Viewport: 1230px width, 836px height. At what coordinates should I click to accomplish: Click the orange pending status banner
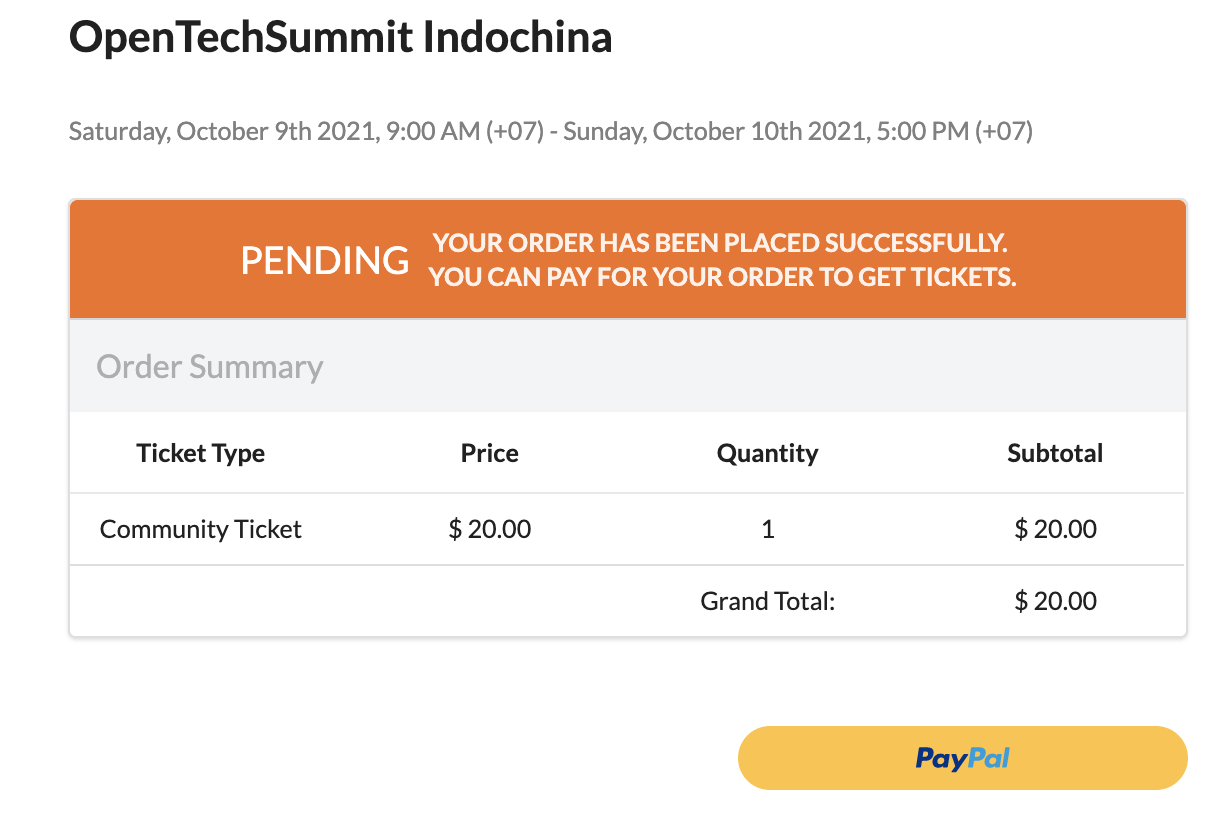[628, 260]
